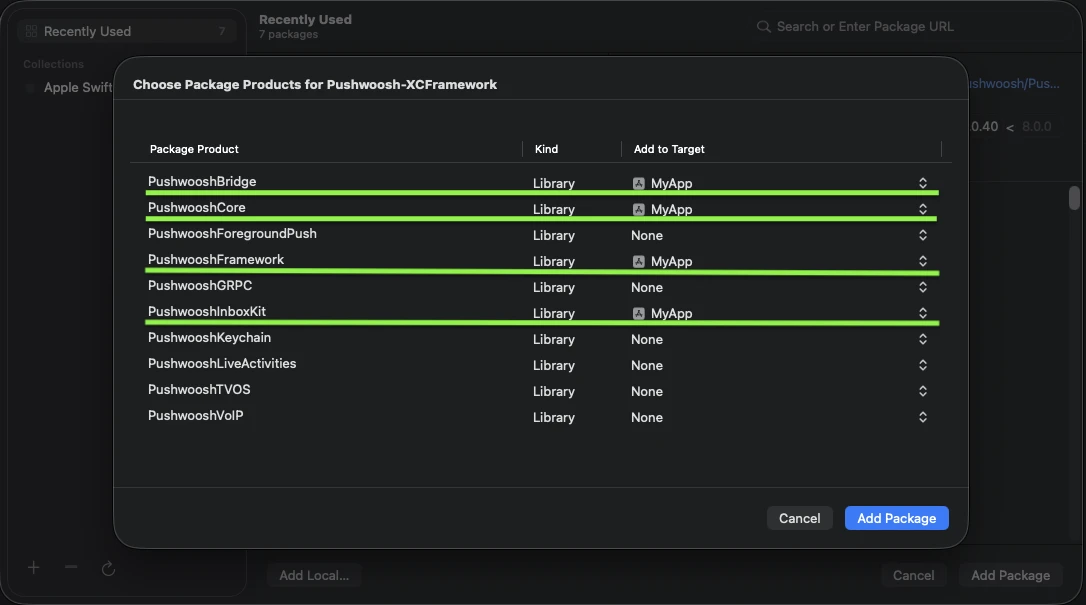The image size is (1086, 605).
Task: Select the PushwooshInboxKit product name
Action: [x=206, y=311]
